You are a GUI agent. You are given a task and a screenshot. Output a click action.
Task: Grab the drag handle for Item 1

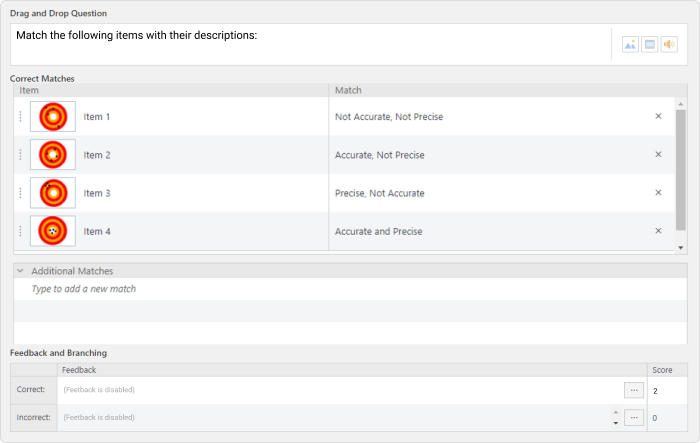click(21, 117)
